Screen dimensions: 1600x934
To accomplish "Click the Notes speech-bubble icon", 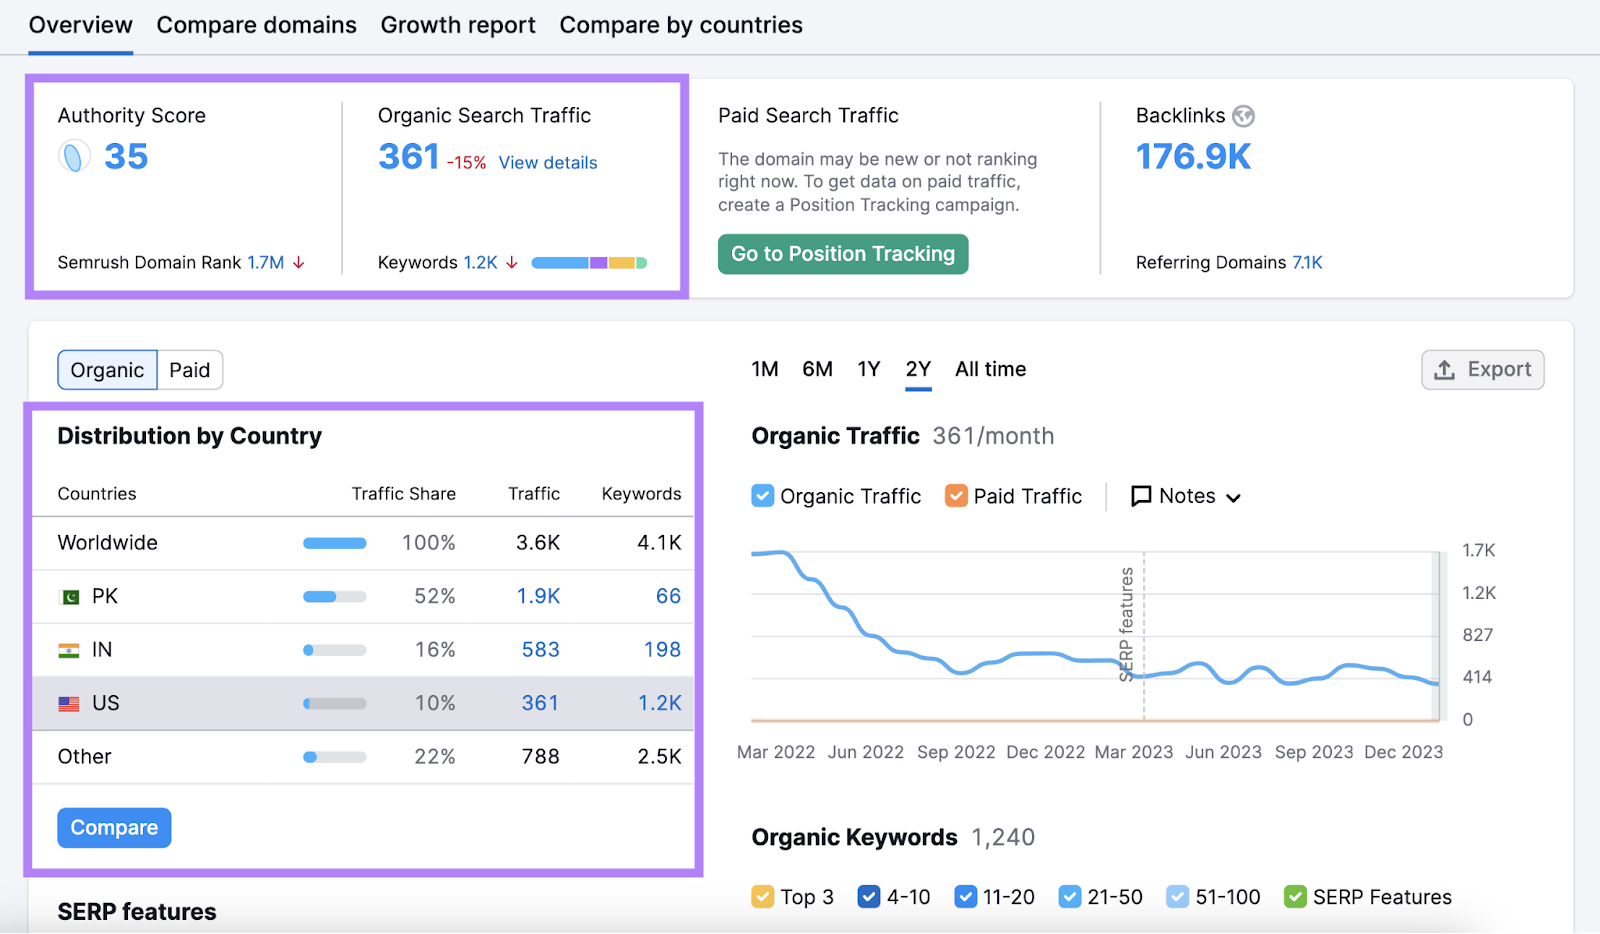I will 1141,496.
